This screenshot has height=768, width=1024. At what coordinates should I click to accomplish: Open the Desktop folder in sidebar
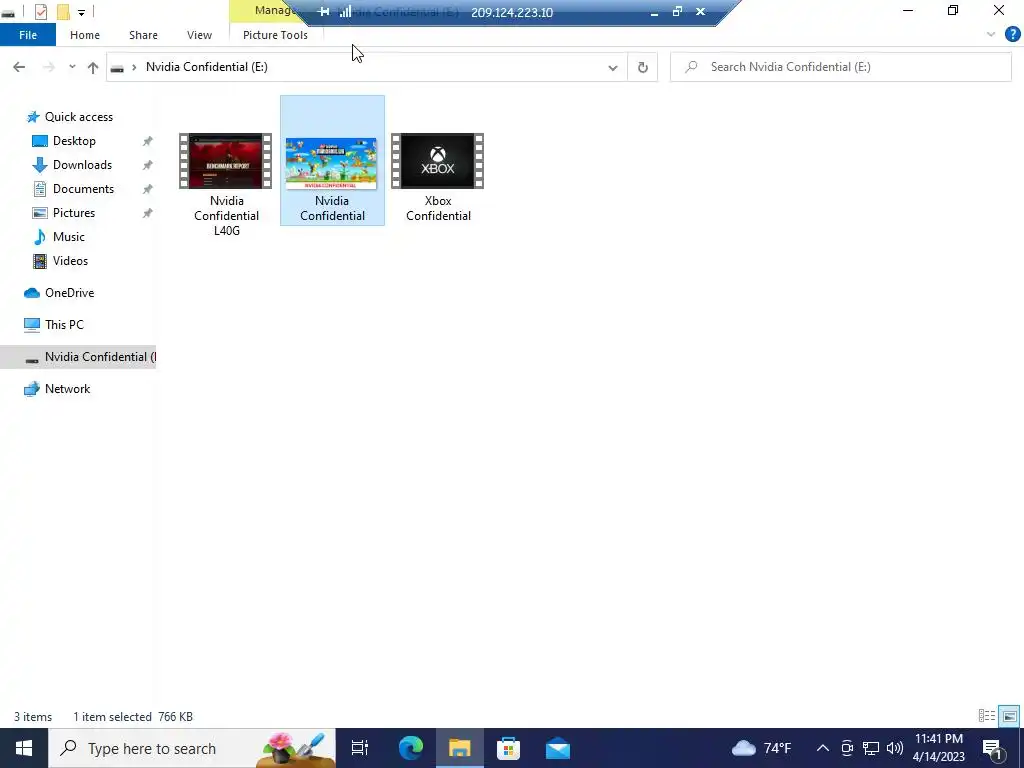(74, 141)
